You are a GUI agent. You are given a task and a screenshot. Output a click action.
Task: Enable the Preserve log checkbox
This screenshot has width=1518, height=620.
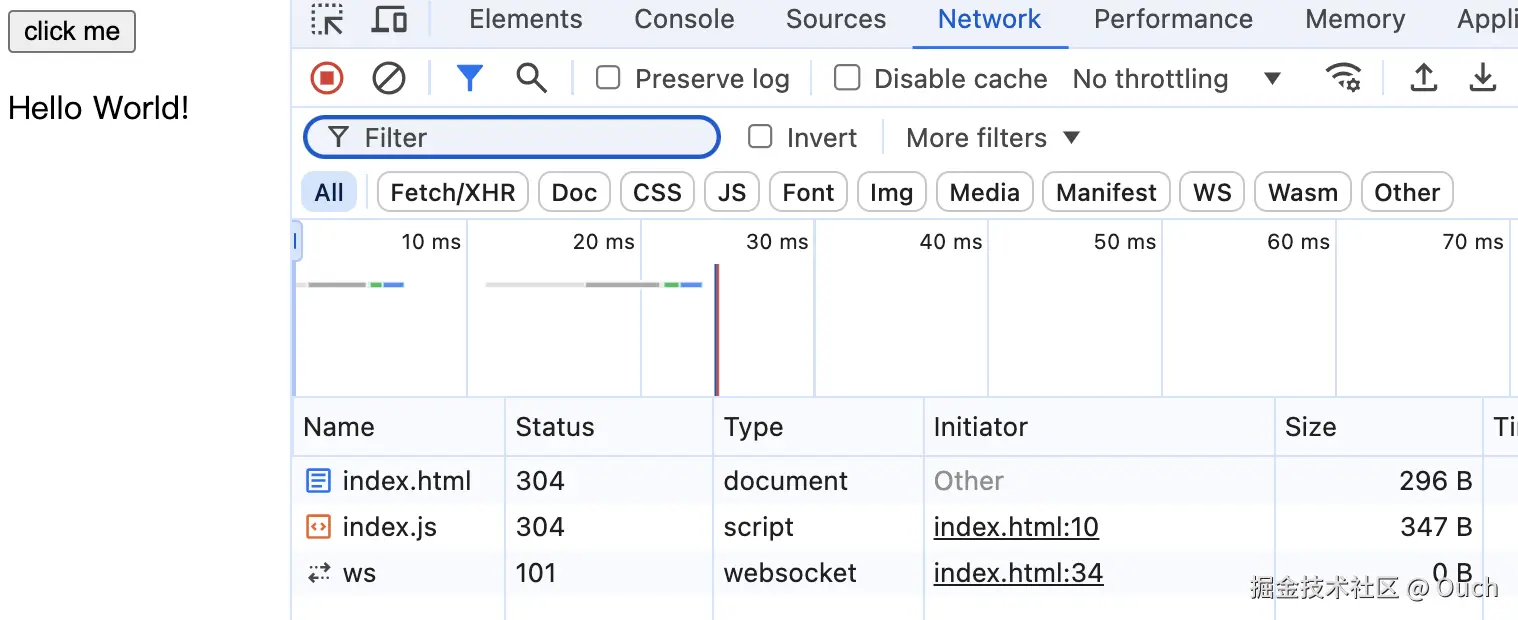[x=608, y=77]
